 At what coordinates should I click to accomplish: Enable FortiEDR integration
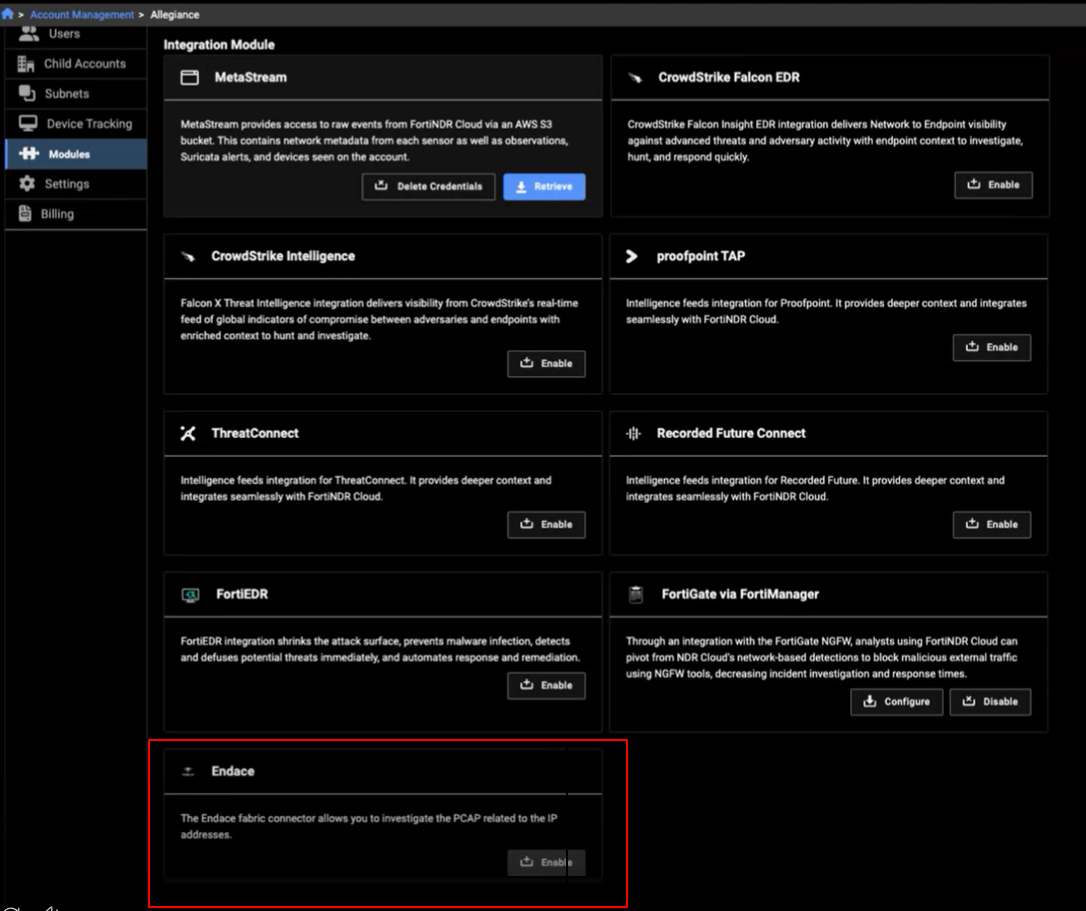[546, 685]
